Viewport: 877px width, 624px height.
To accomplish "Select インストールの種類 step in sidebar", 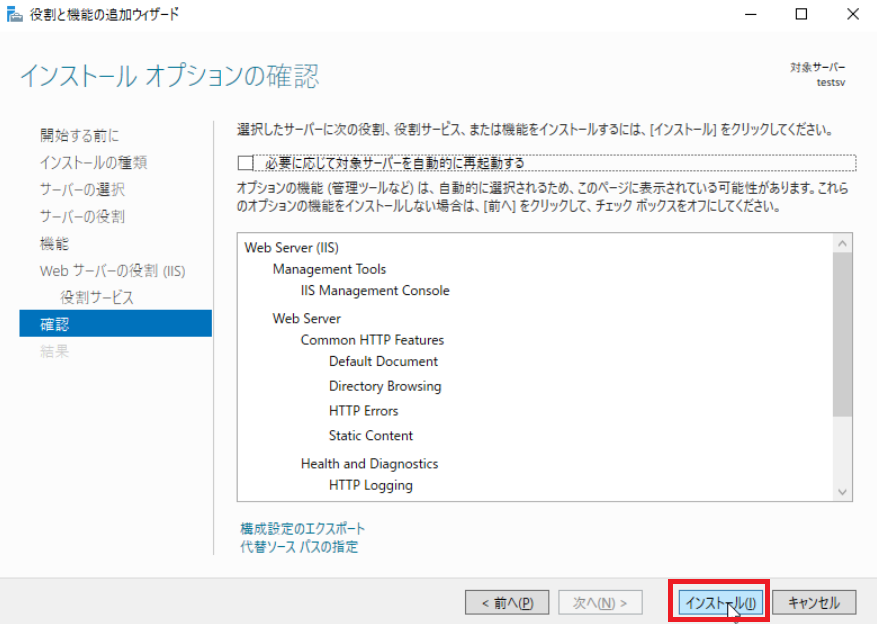I will pyautogui.click(x=93, y=162).
